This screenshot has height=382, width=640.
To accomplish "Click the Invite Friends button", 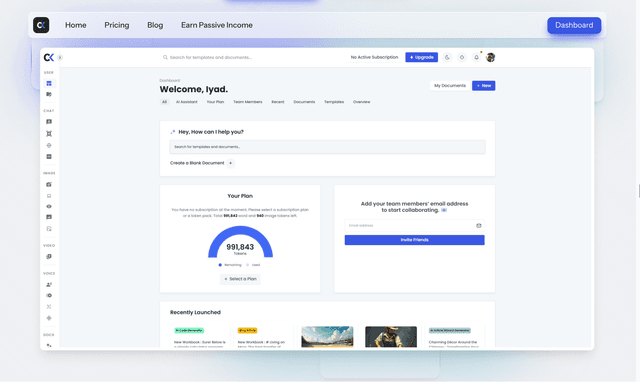I will 415,240.
